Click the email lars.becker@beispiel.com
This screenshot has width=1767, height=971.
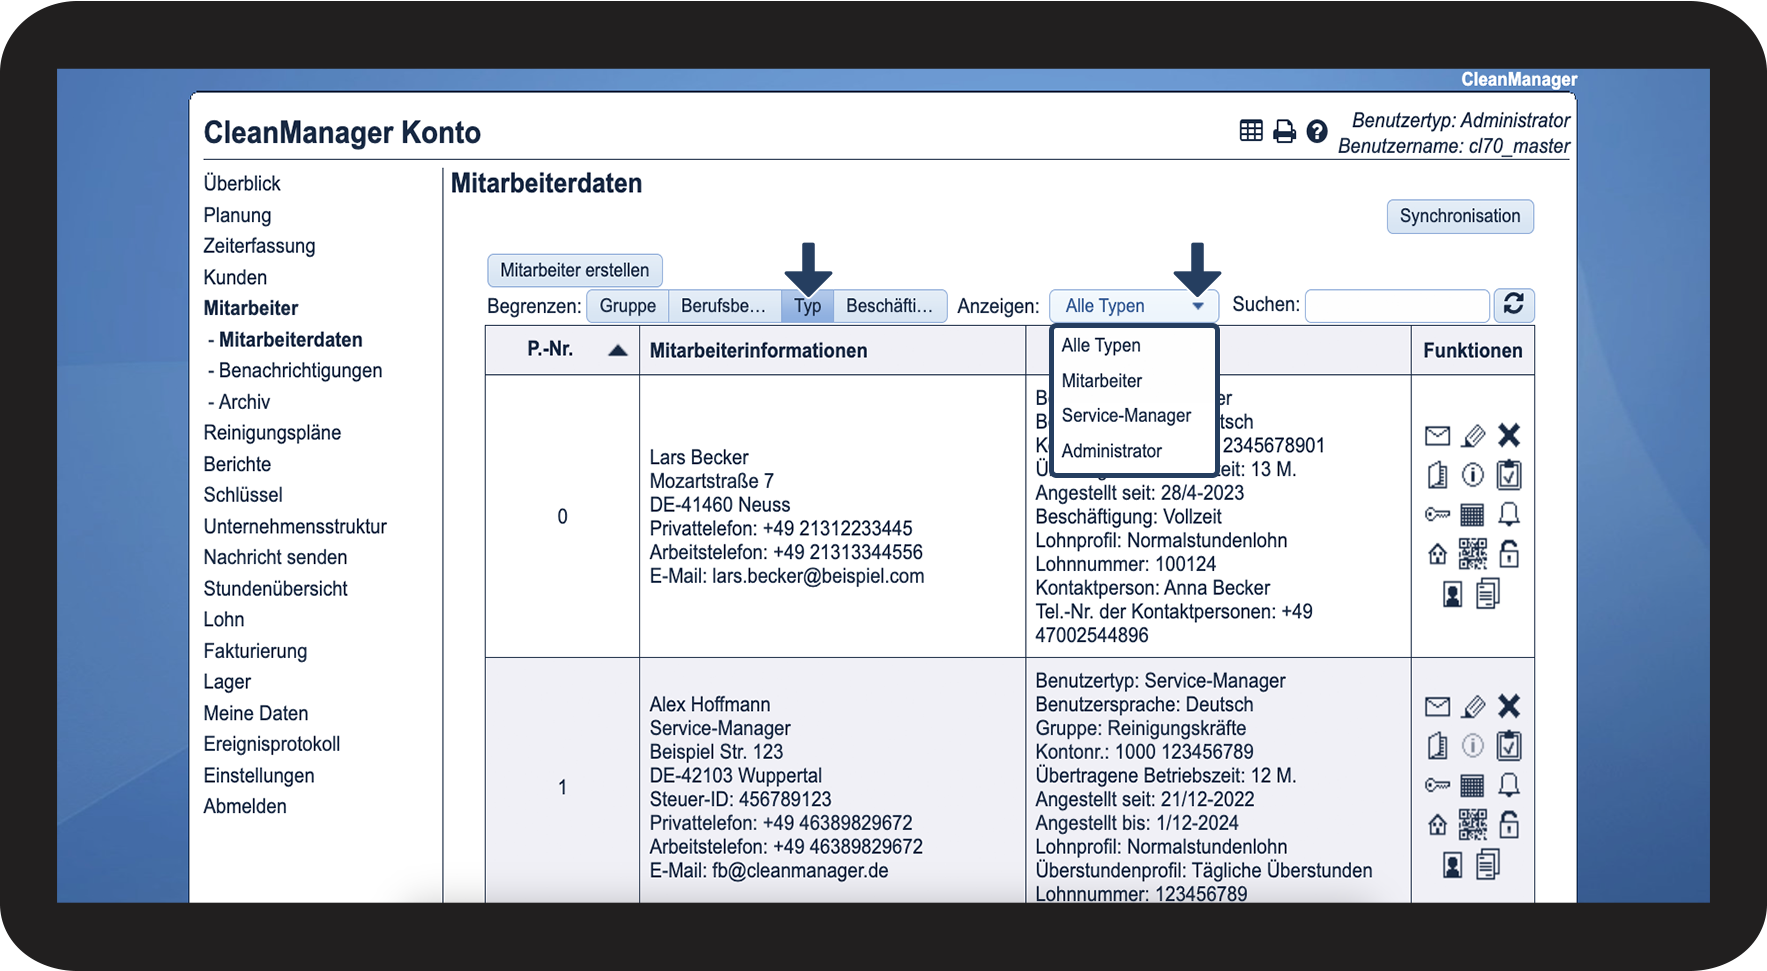click(x=818, y=576)
